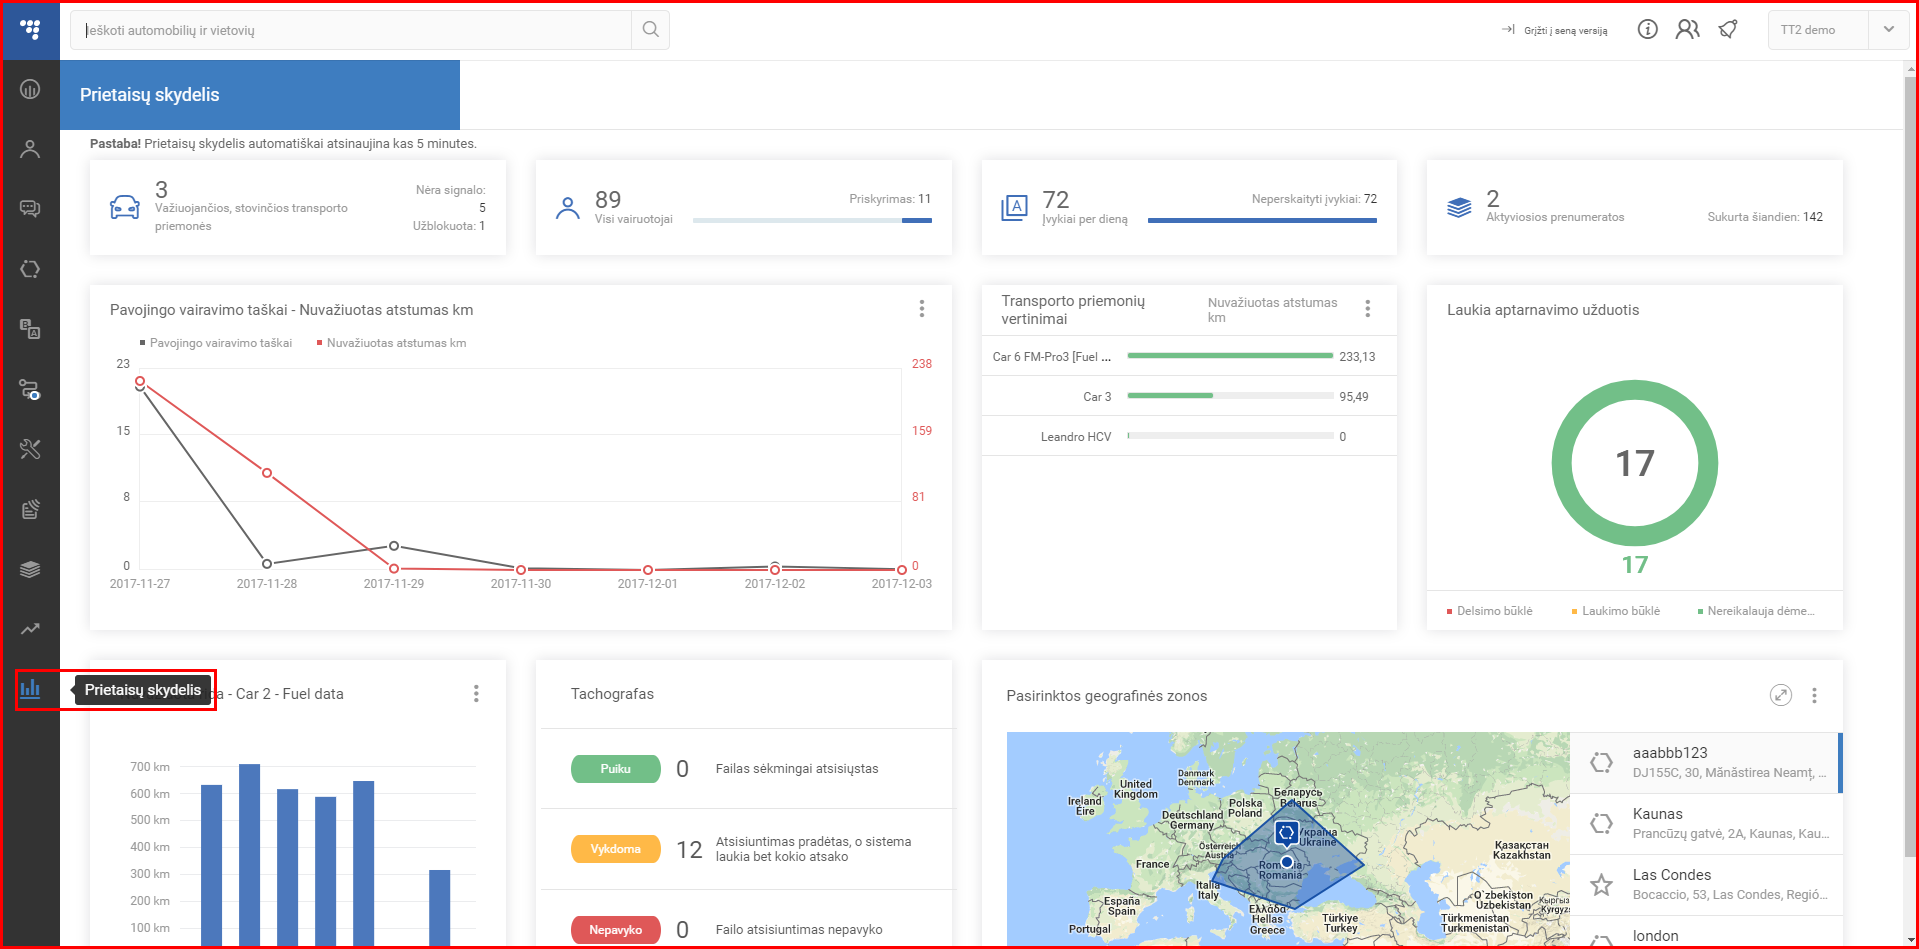Viewport: 1919px width, 949px height.
Task: Open the info circle icon in header
Action: tap(1647, 30)
